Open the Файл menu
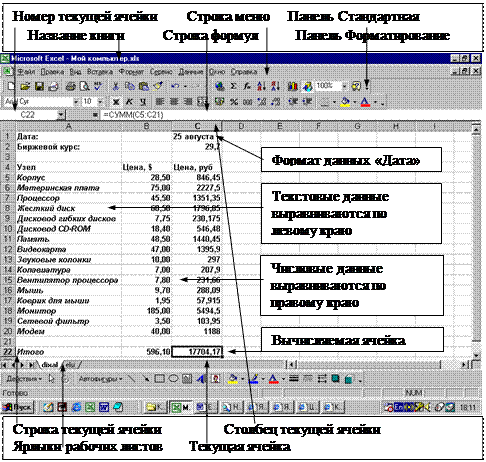The height and width of the screenshot is (462, 486). point(26,72)
